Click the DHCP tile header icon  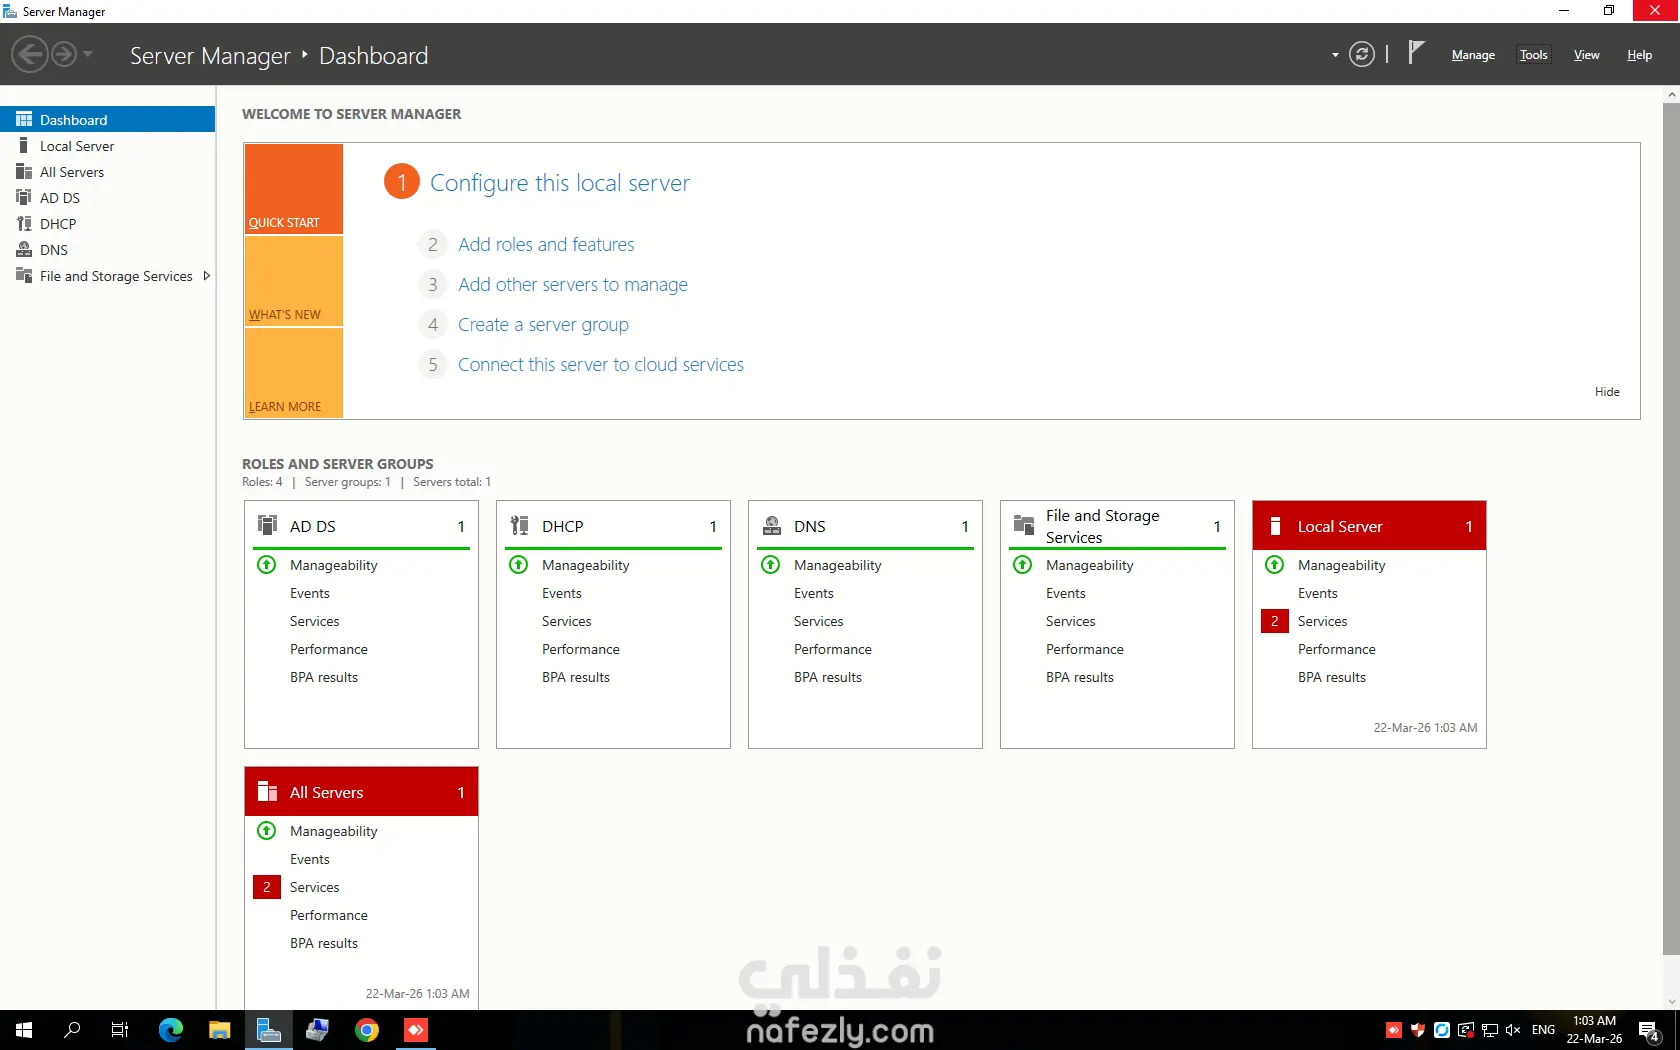coord(519,525)
